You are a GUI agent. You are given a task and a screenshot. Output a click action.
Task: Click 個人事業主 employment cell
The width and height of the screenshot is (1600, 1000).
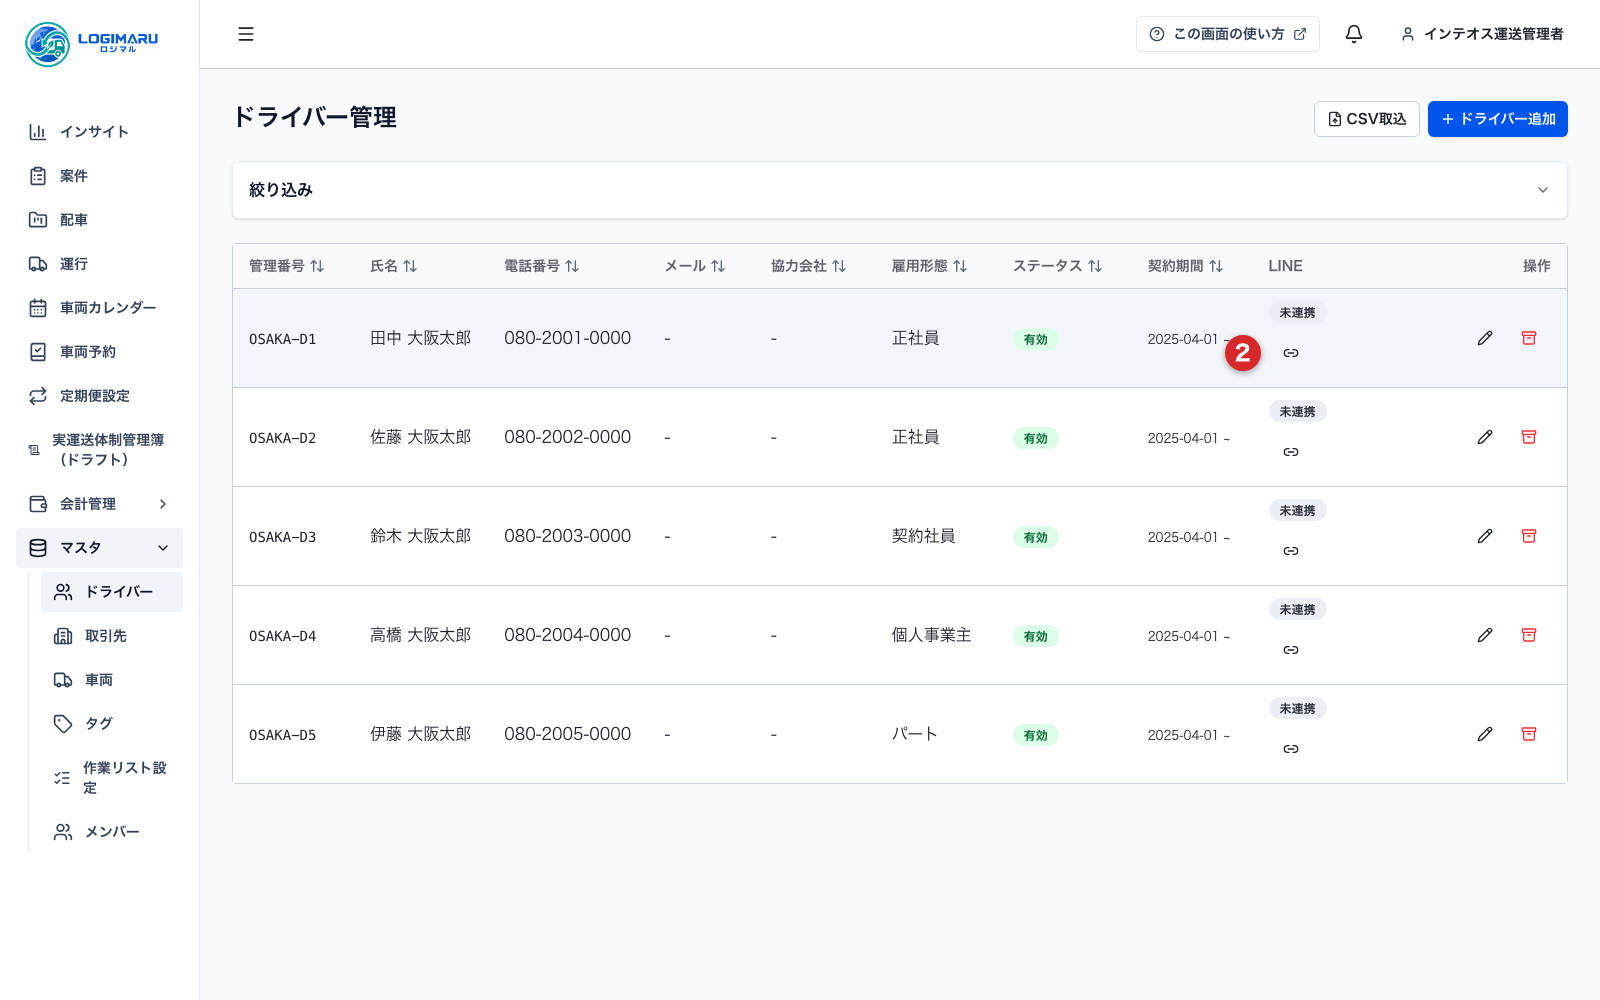click(x=931, y=635)
